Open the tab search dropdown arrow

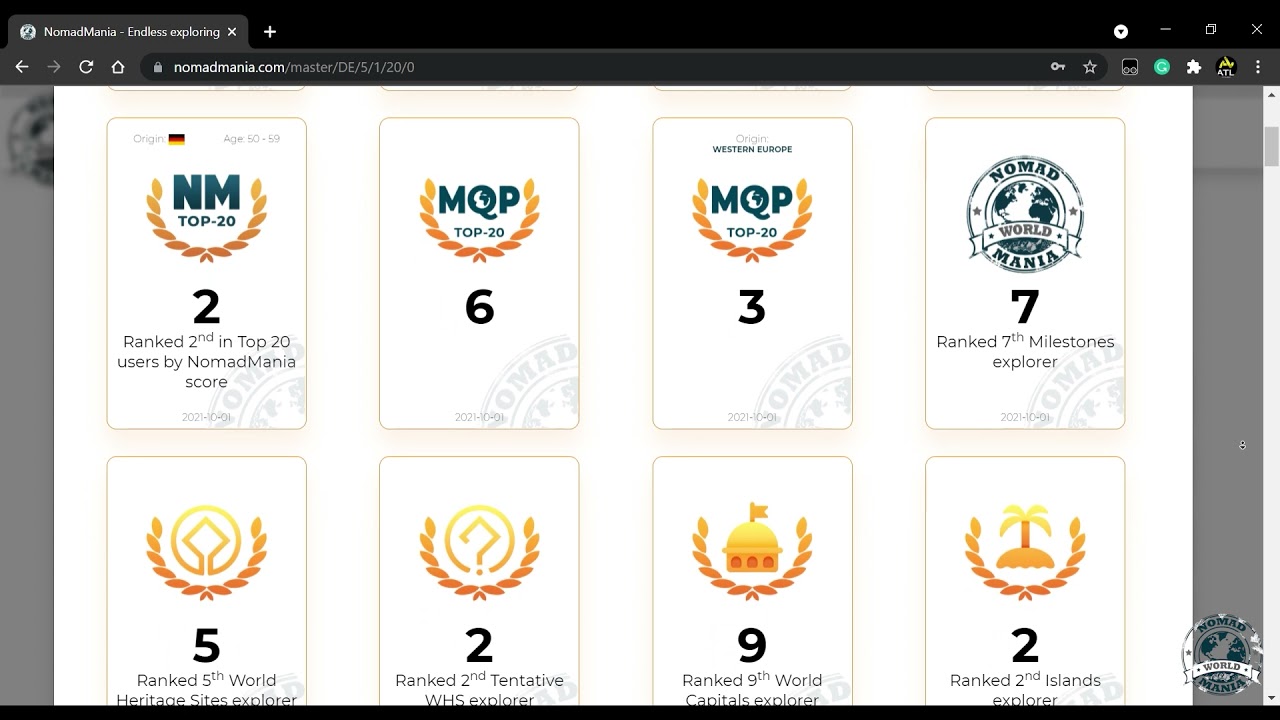[1121, 31]
